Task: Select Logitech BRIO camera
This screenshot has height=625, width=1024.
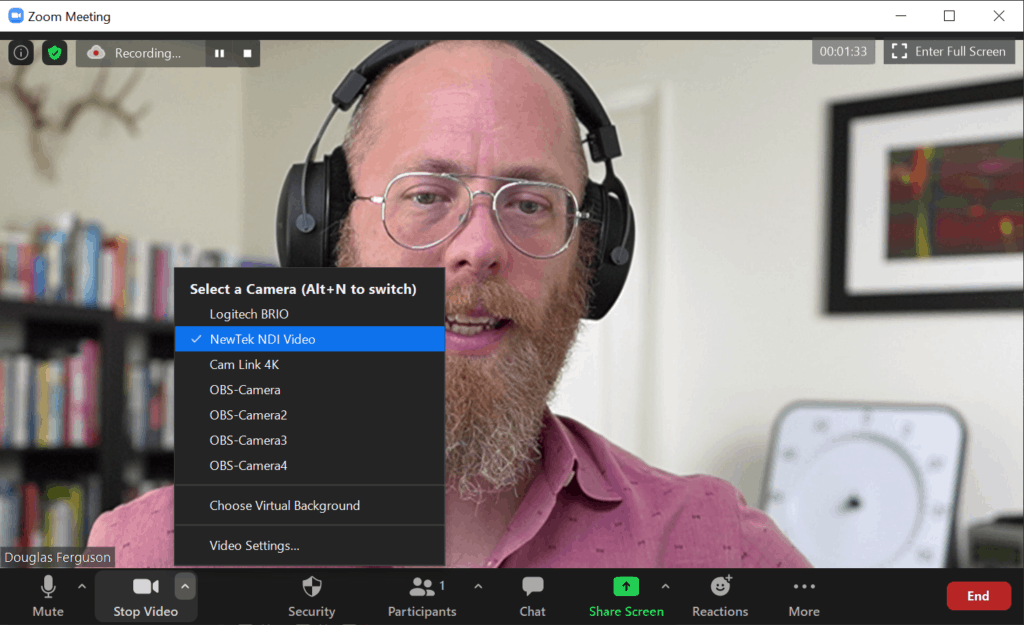Action: [x=249, y=314]
